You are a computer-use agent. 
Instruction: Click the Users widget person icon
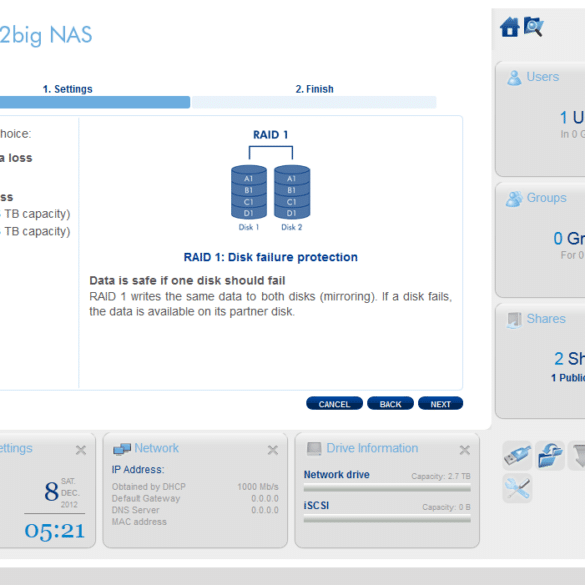[514, 78]
